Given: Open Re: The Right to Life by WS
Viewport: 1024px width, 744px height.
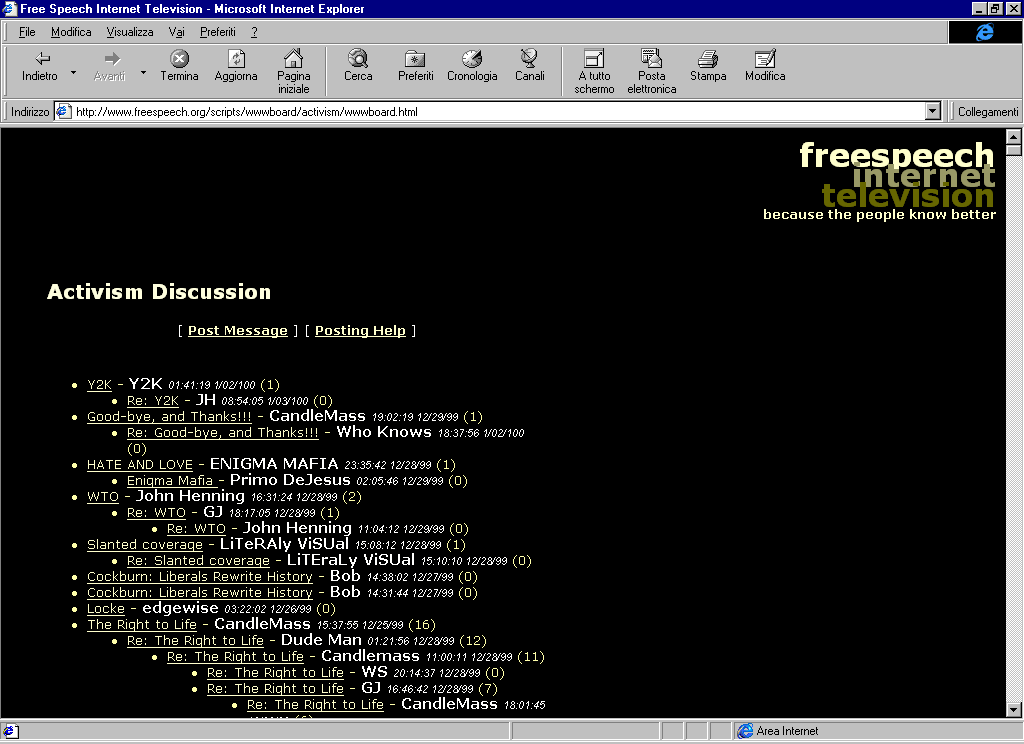Looking at the screenshot, I should (275, 673).
